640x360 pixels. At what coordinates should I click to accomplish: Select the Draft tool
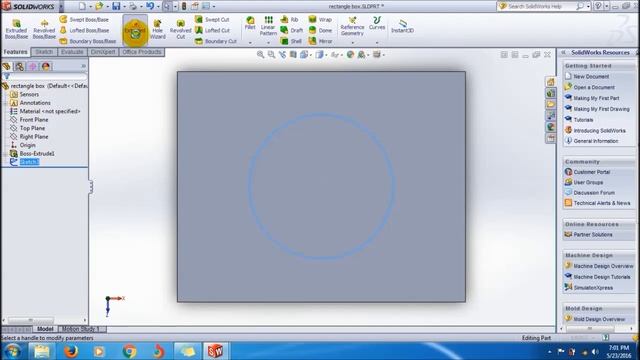point(291,30)
